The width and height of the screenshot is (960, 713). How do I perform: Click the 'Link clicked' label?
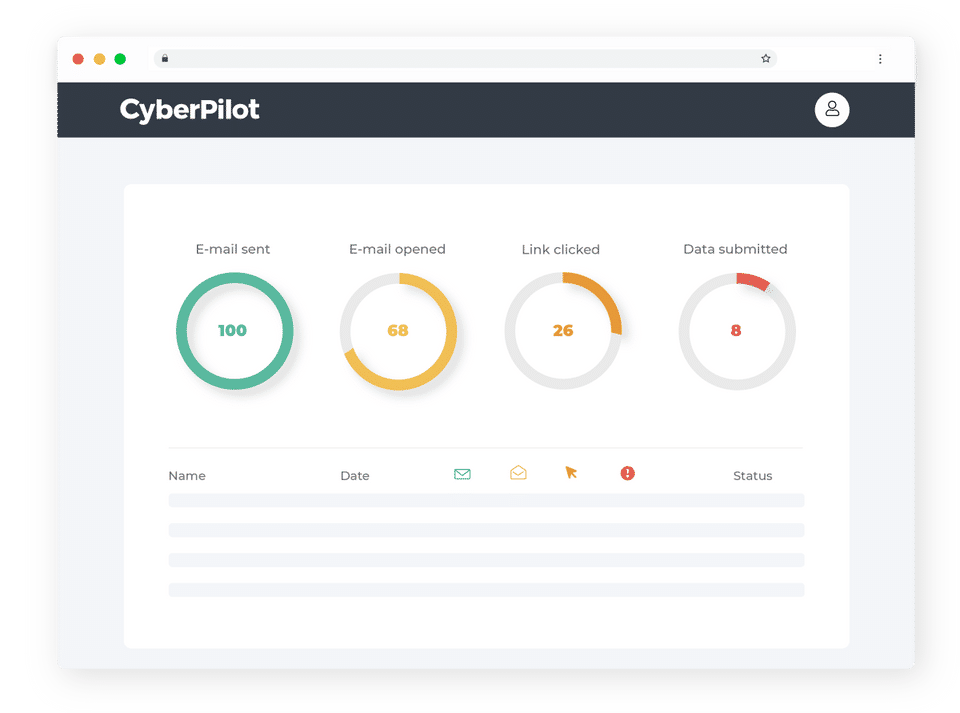561,250
